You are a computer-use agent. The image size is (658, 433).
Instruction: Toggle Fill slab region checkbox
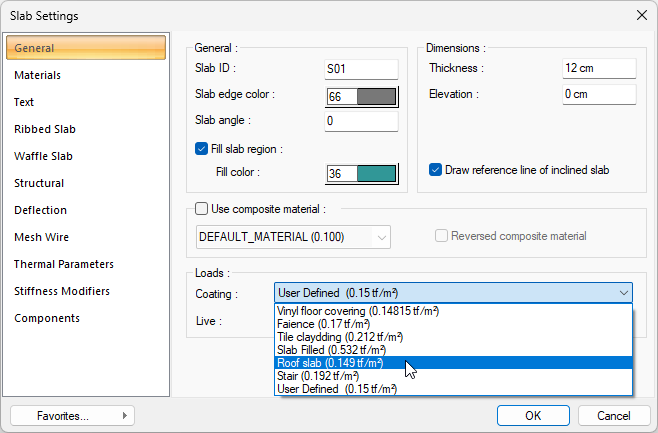pos(202,149)
